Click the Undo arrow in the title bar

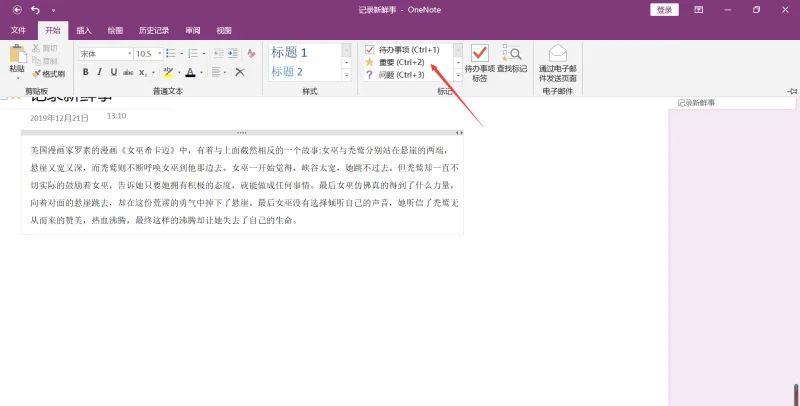[35, 10]
